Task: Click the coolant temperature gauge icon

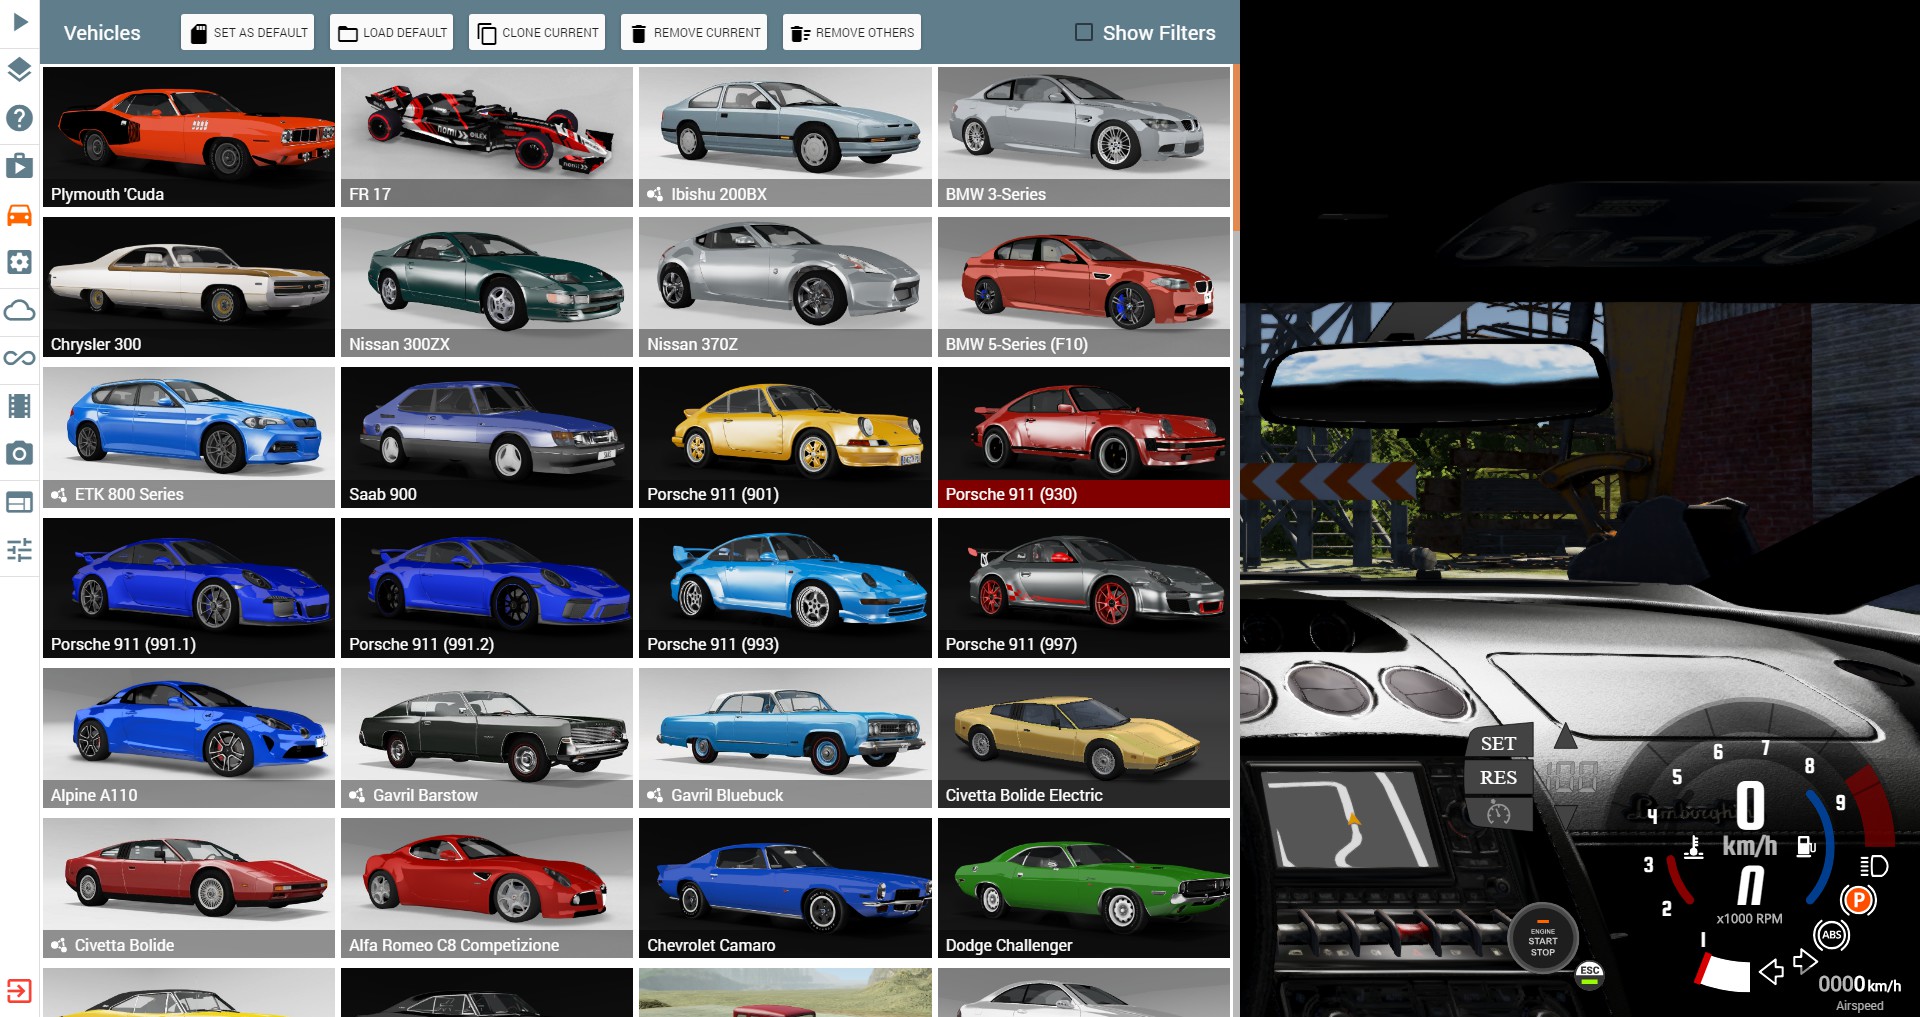Action: (x=1694, y=848)
